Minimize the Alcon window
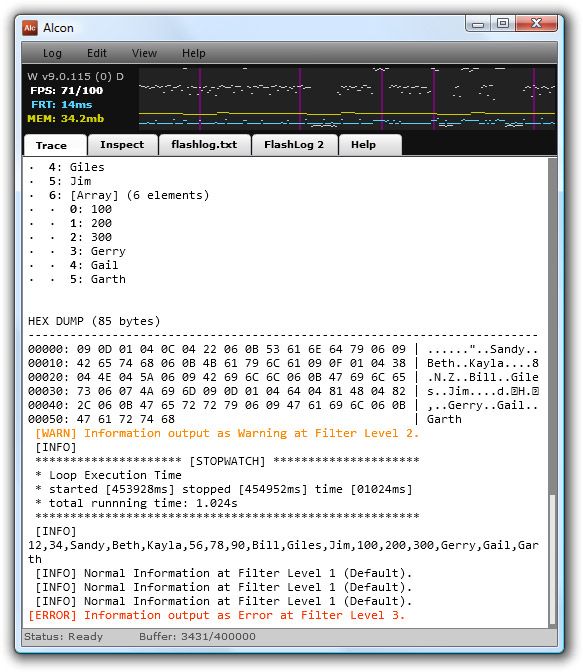The width and height of the screenshot is (583, 672). click(x=478, y=24)
